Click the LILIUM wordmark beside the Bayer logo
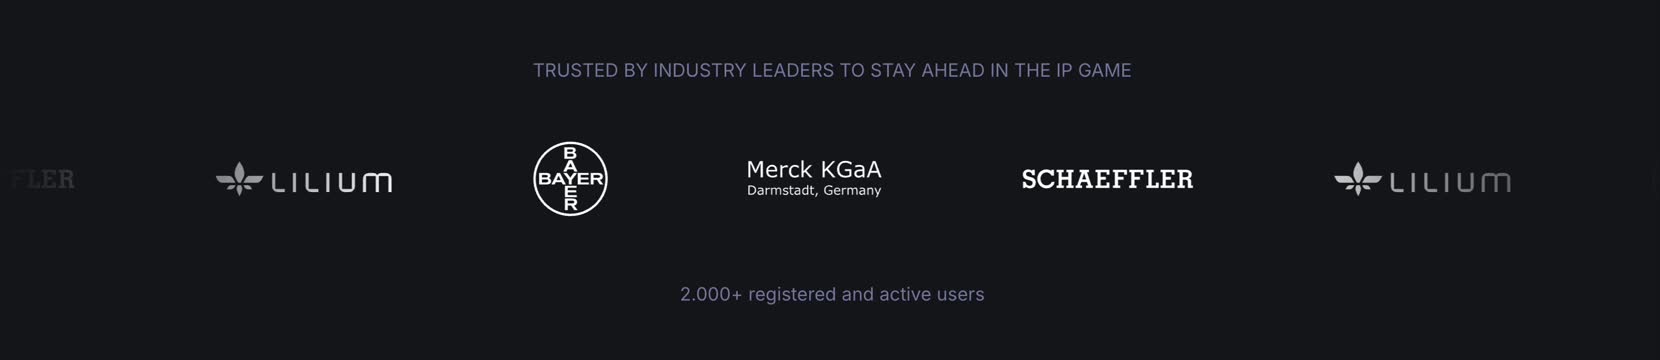1660x360 pixels. pyautogui.click(x=331, y=182)
